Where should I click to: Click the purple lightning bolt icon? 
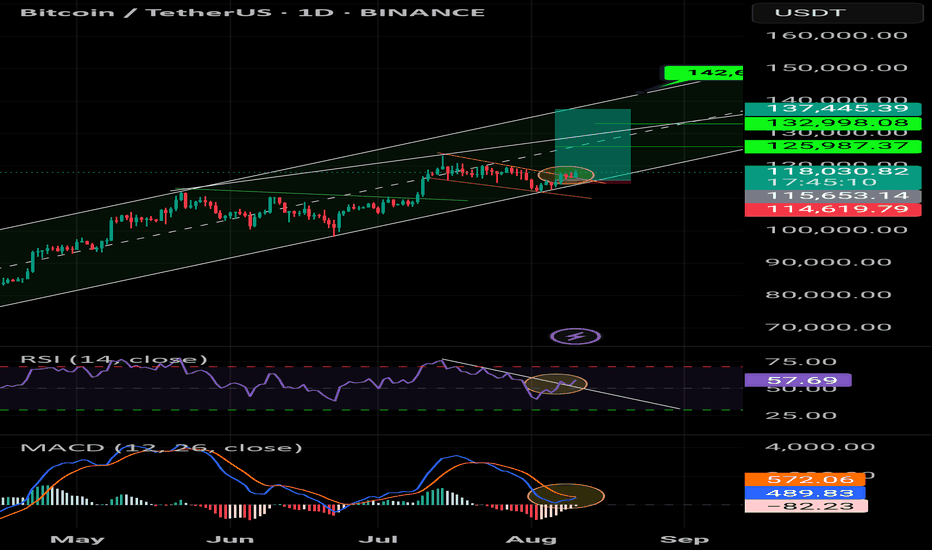tap(575, 337)
